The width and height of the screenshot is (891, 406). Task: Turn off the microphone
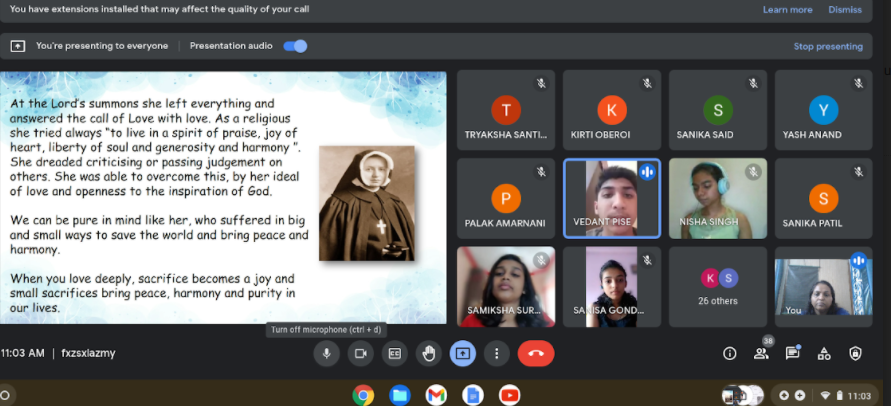pos(326,353)
